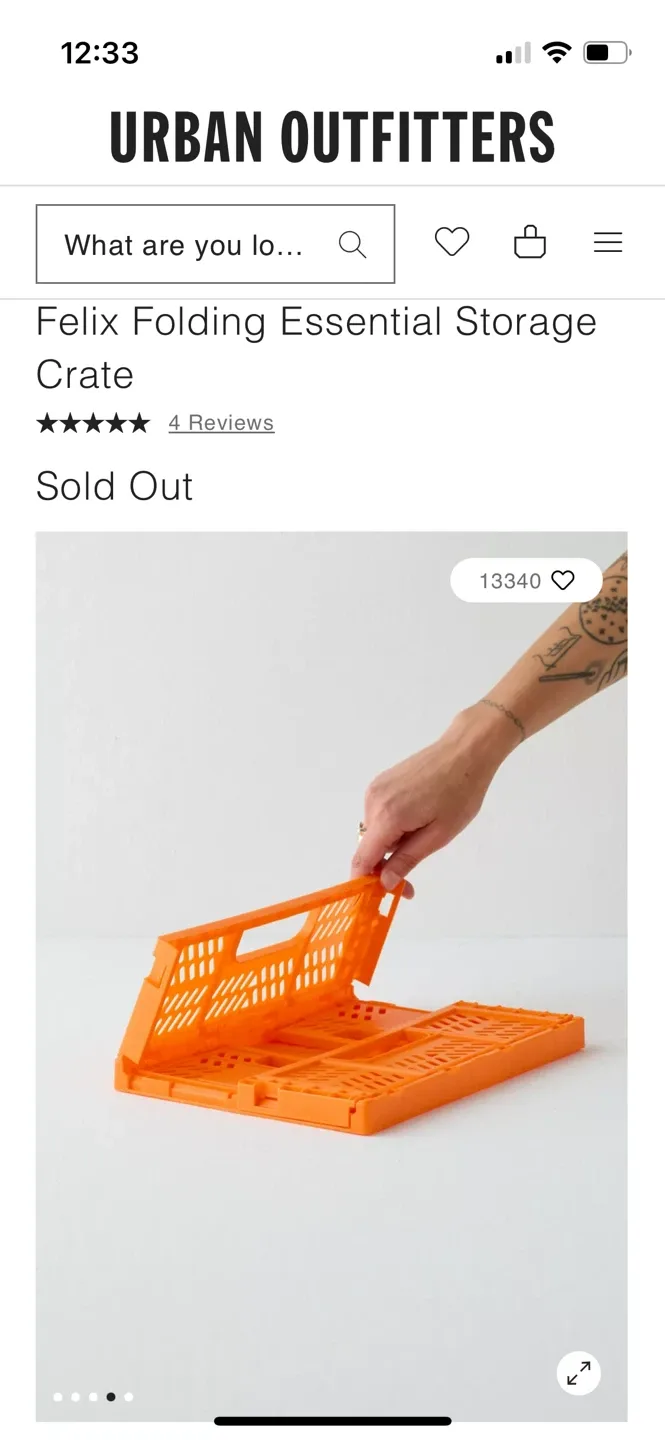Select the first image carousel dot
Screen dimensions: 665x1440
pyautogui.click(x=58, y=1397)
